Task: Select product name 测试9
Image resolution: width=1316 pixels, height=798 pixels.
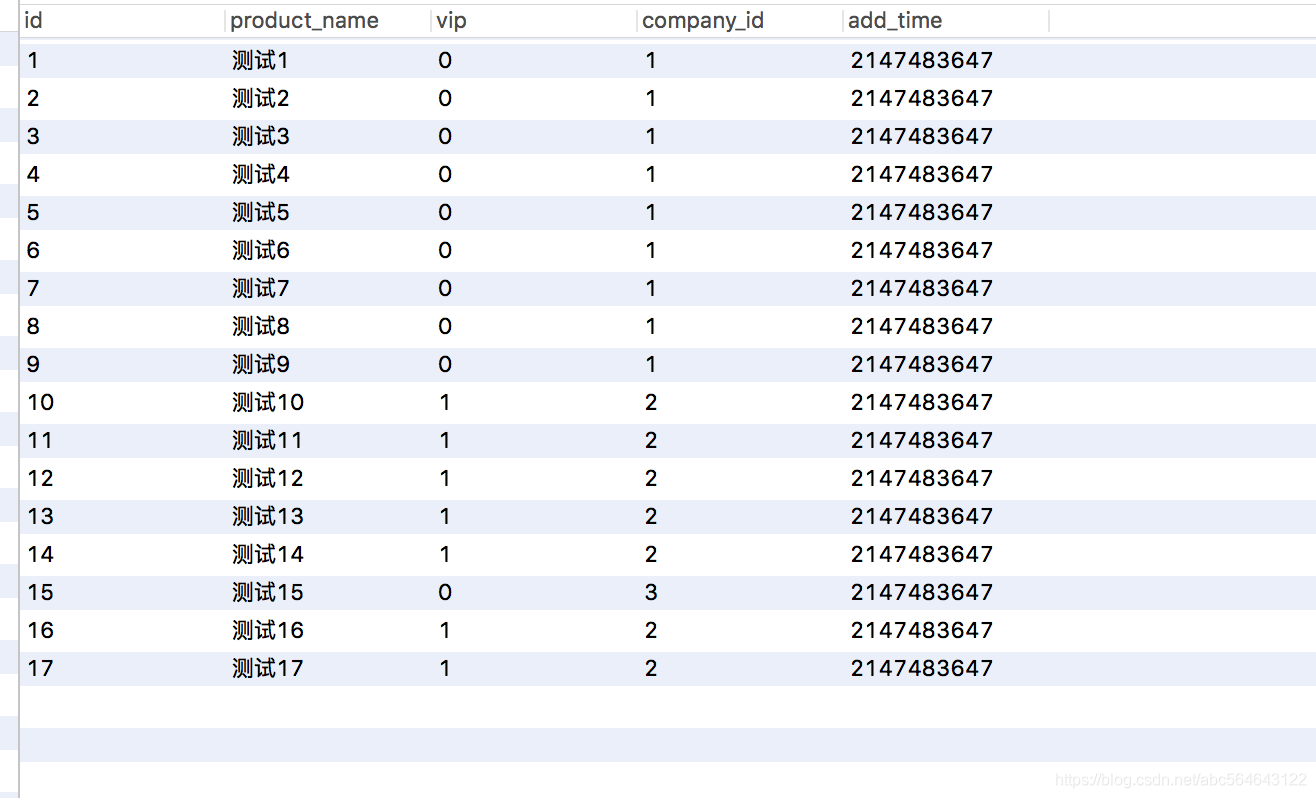Action: [x=260, y=365]
